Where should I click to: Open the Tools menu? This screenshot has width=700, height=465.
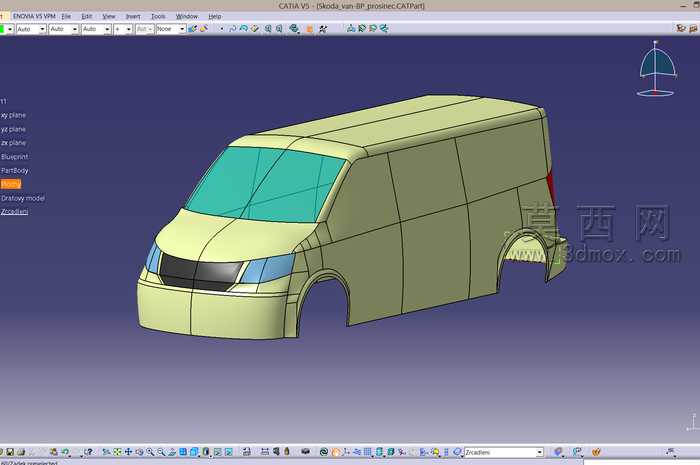tap(158, 16)
